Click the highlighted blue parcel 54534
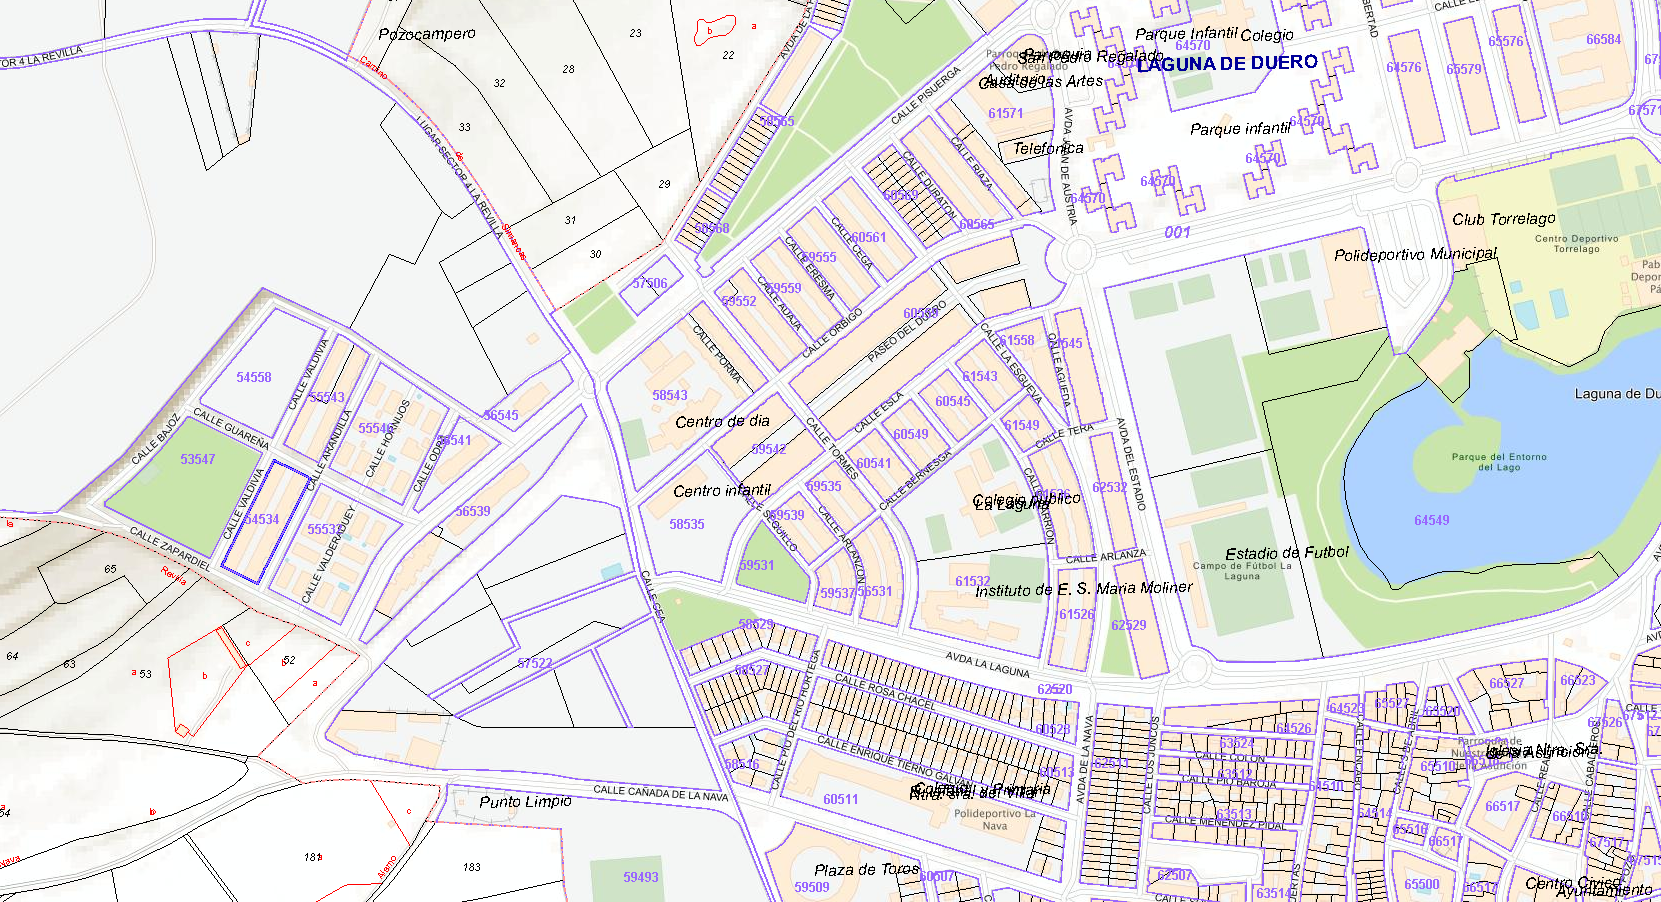Image resolution: width=1661 pixels, height=902 pixels. [x=262, y=520]
